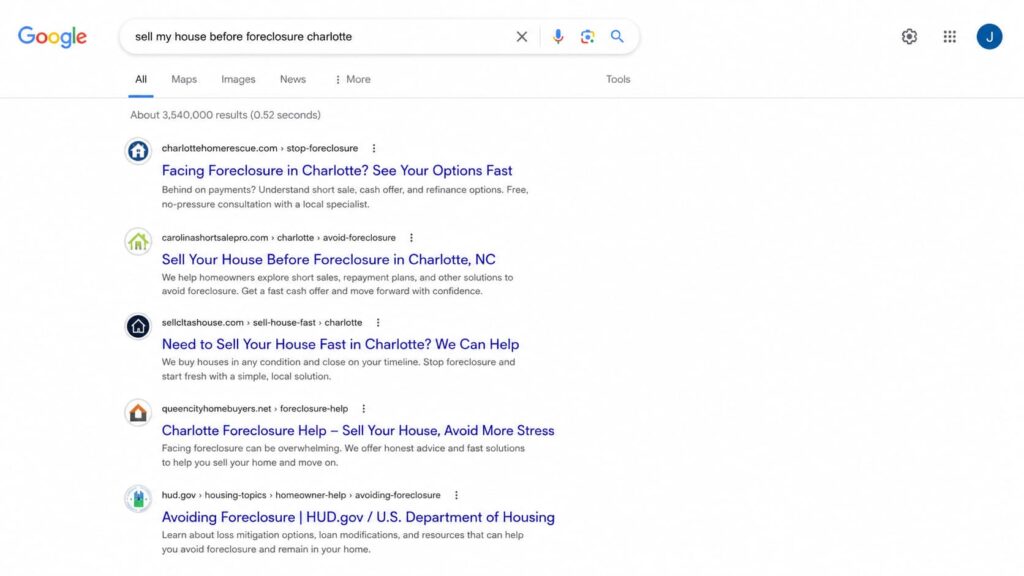The height and width of the screenshot is (576, 1024).
Task: Click sellcltashouse.com breadcrumb URL
Action: [262, 323]
